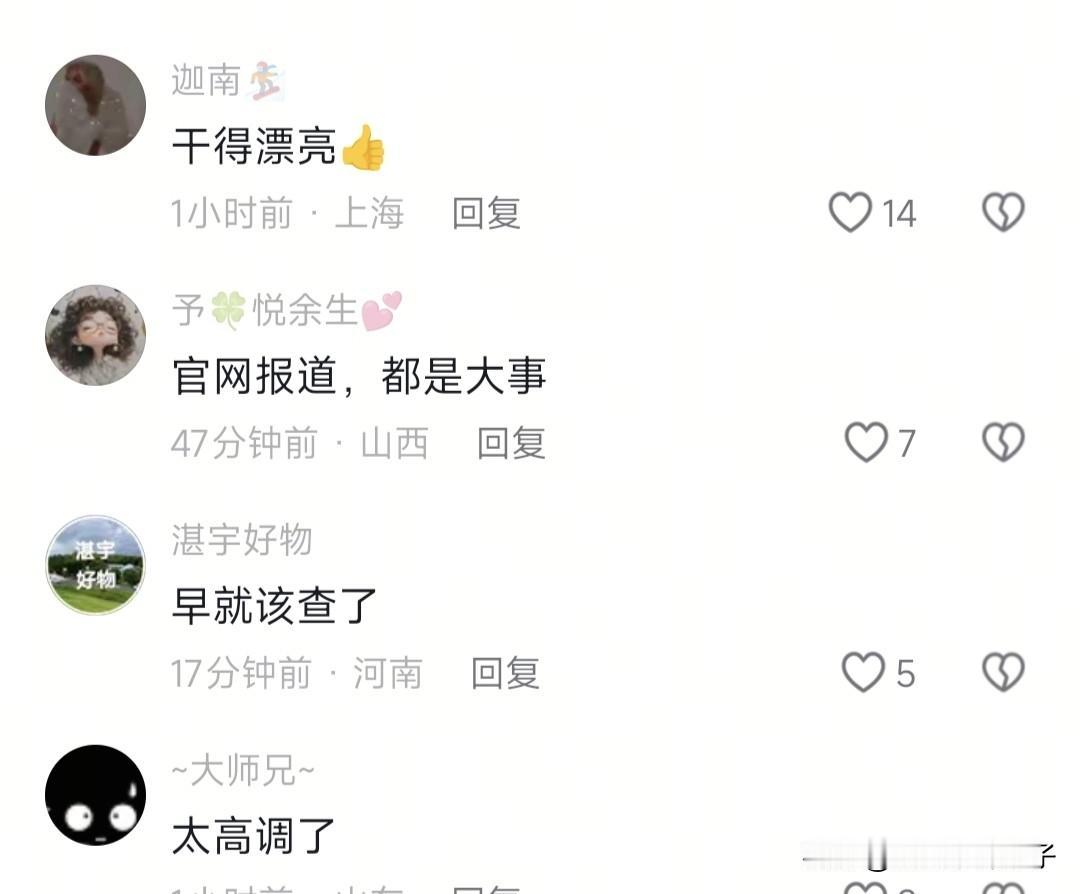
Task: Dislike the 干得漂亮 comment
Action: pyautogui.click(x=1003, y=212)
